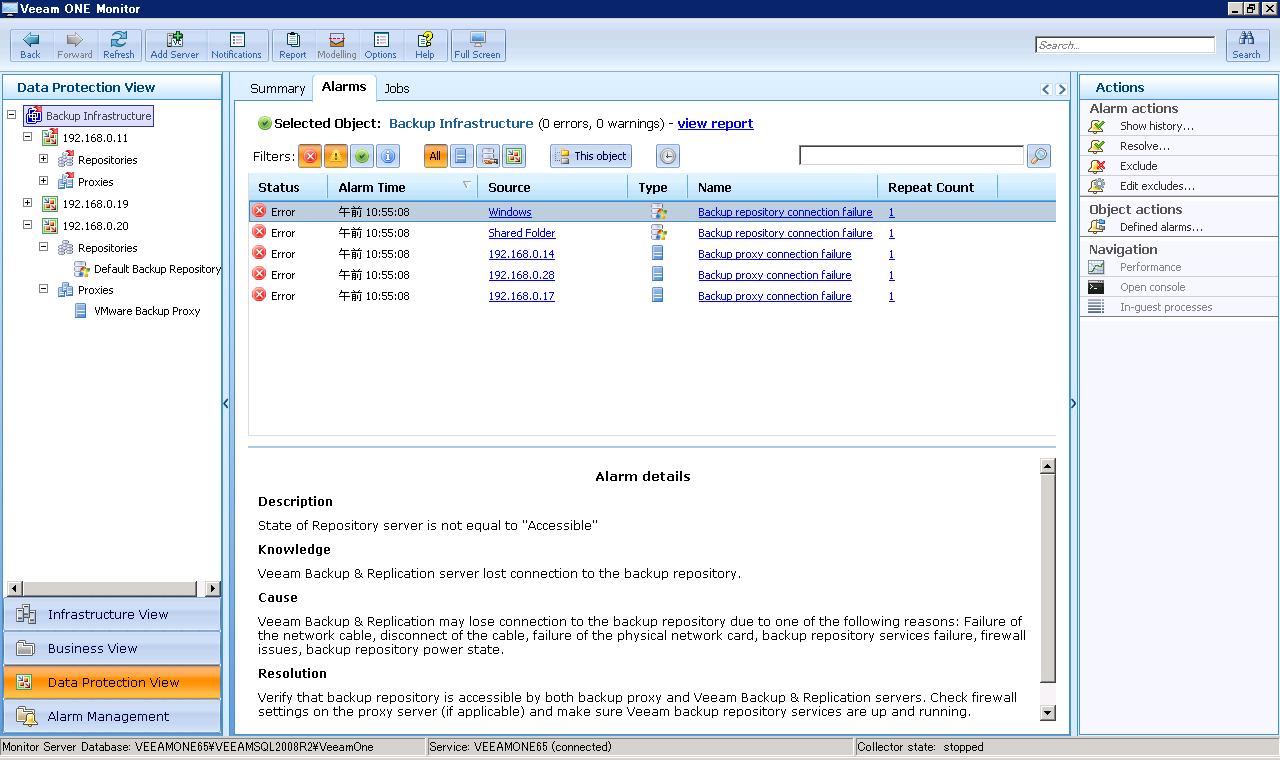Open Alarm Management pane
This screenshot has height=760, width=1280.
point(112,716)
